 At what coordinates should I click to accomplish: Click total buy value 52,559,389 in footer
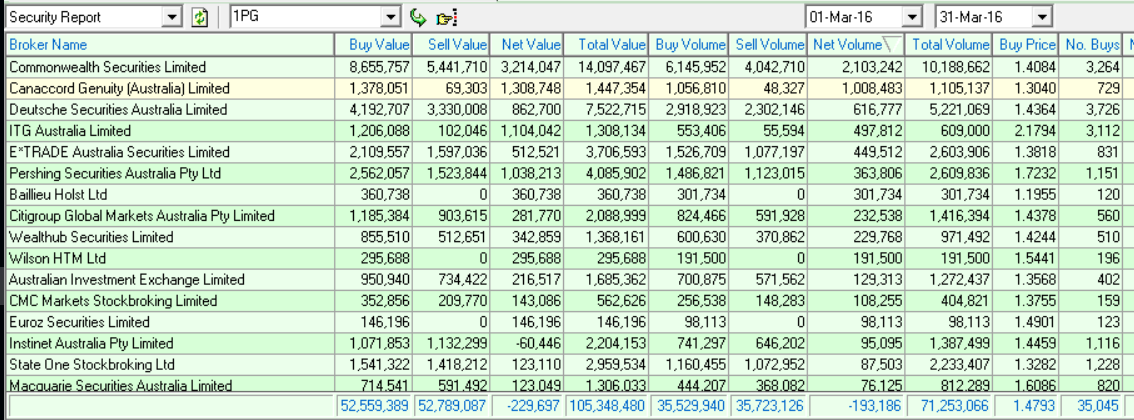tap(375, 406)
